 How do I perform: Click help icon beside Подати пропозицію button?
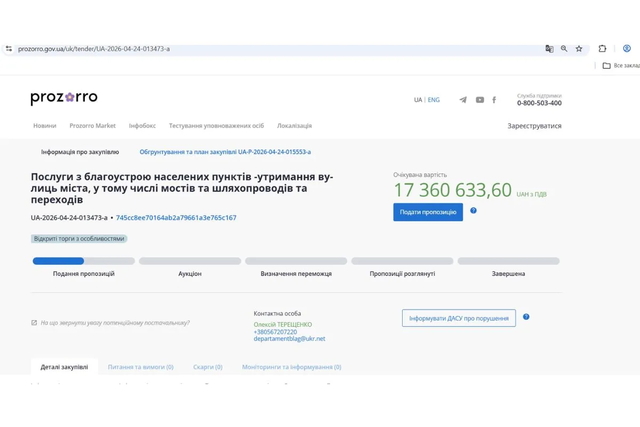click(473, 211)
